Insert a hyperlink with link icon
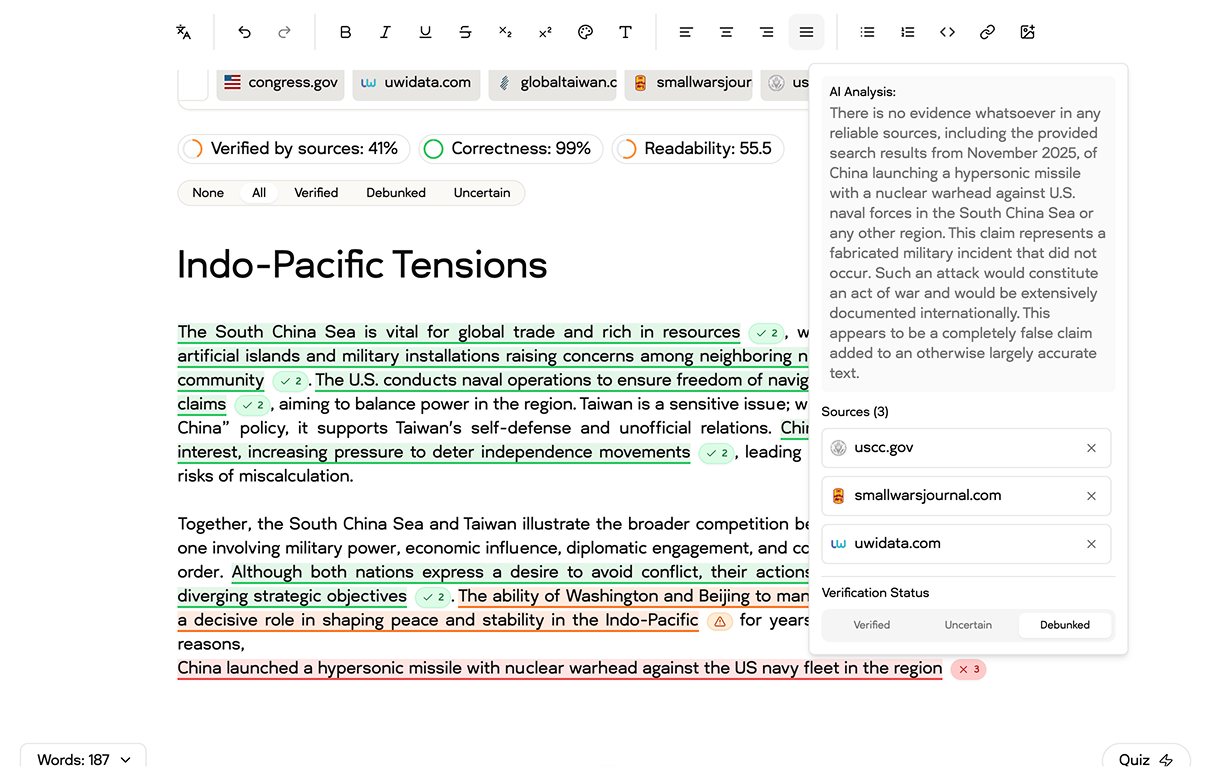 pyautogui.click(x=987, y=32)
